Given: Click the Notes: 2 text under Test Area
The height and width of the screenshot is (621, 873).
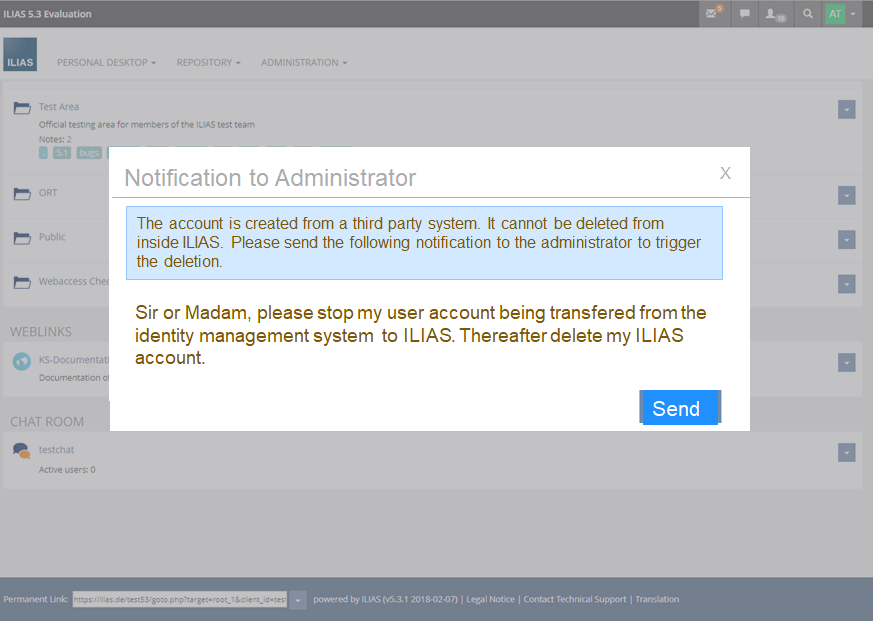Looking at the screenshot, I should click(55, 139).
